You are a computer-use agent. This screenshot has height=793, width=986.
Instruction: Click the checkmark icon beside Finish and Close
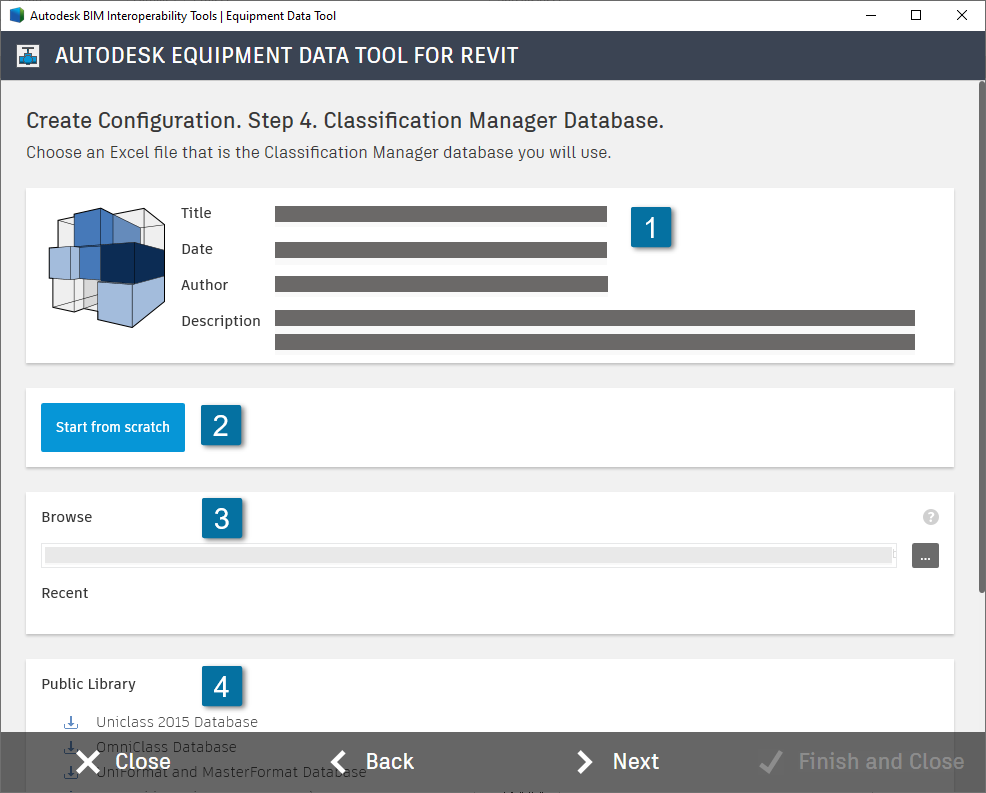click(770, 761)
